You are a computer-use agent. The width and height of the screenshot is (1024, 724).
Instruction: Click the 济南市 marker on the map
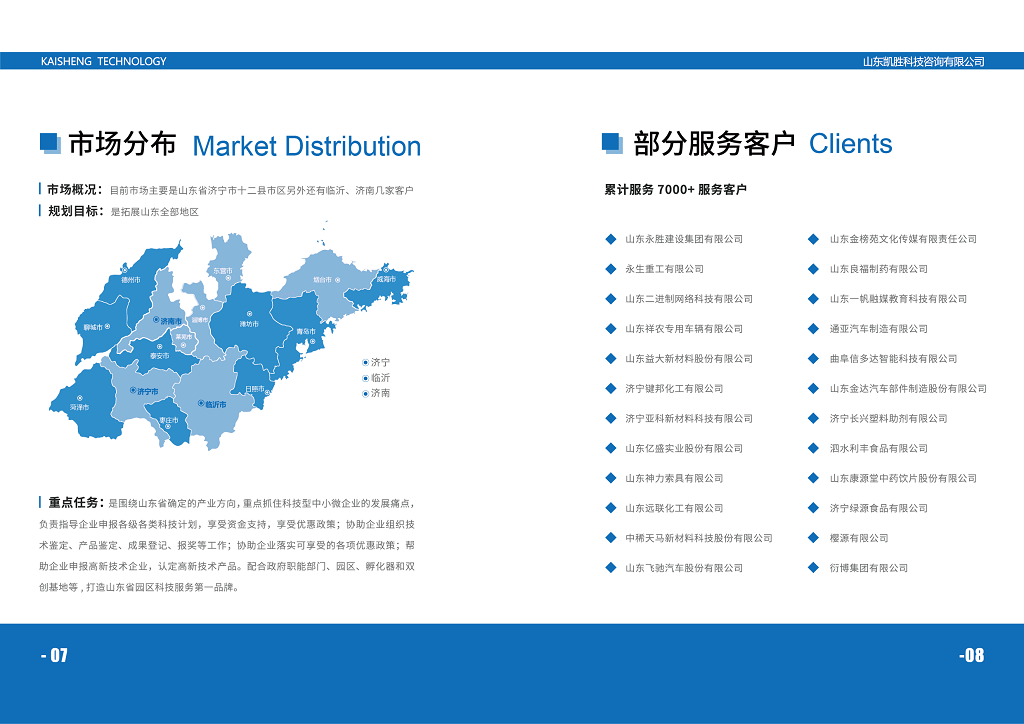[156, 321]
